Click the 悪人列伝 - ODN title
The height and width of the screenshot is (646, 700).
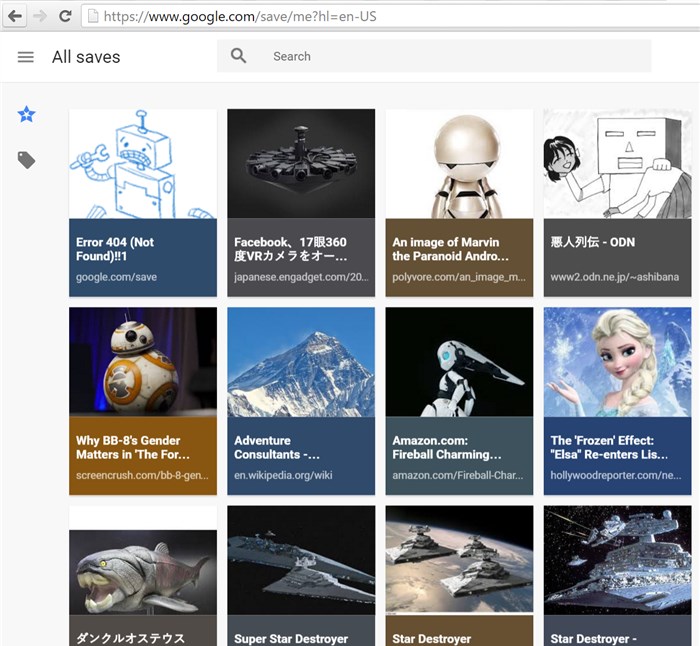pyautogui.click(x=592, y=242)
